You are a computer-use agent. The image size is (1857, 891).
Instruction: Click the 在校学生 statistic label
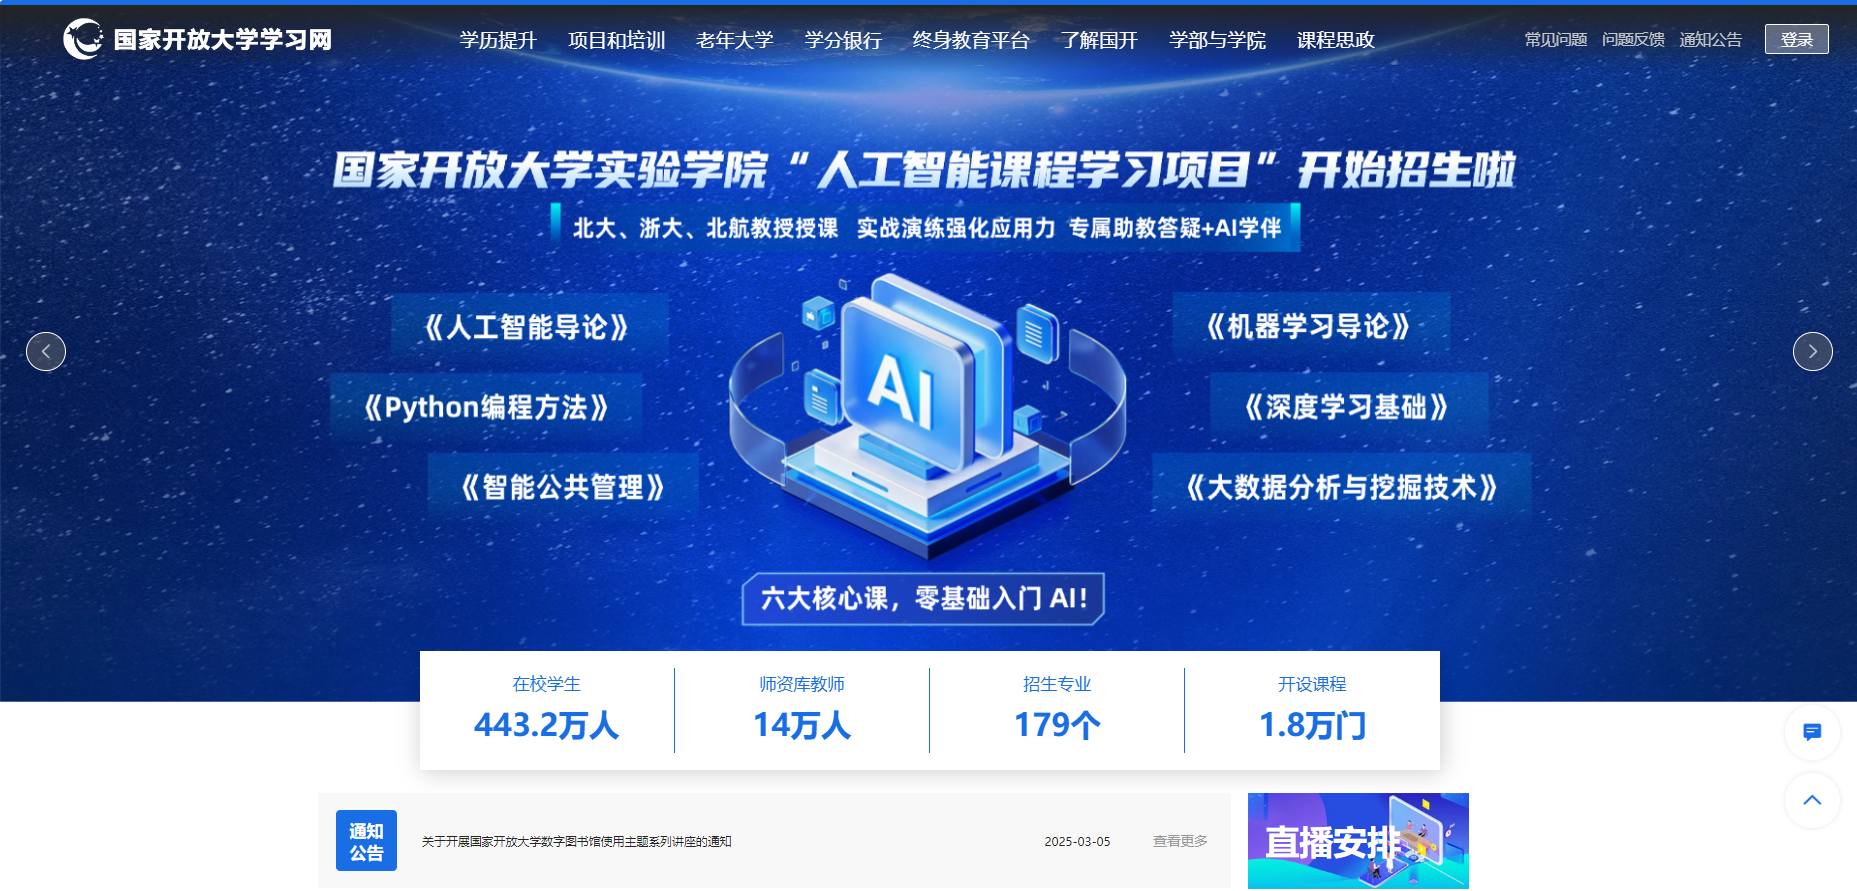pyautogui.click(x=546, y=684)
